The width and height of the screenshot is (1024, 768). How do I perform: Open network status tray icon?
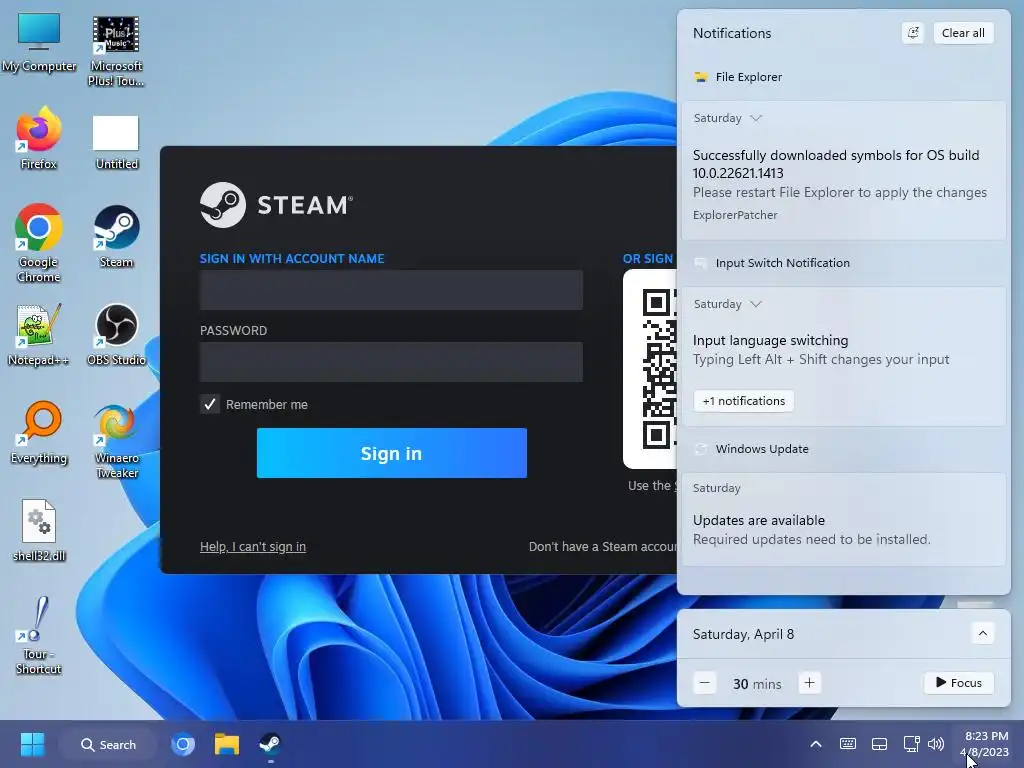pyautogui.click(x=911, y=744)
